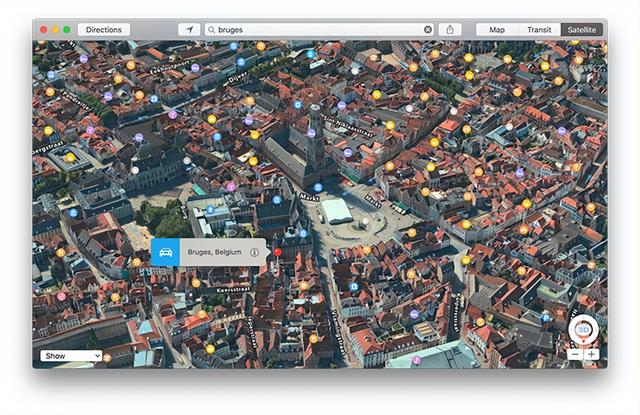The height and width of the screenshot is (415, 640).
Task: Zoom out with the minus button
Action: tap(575, 354)
